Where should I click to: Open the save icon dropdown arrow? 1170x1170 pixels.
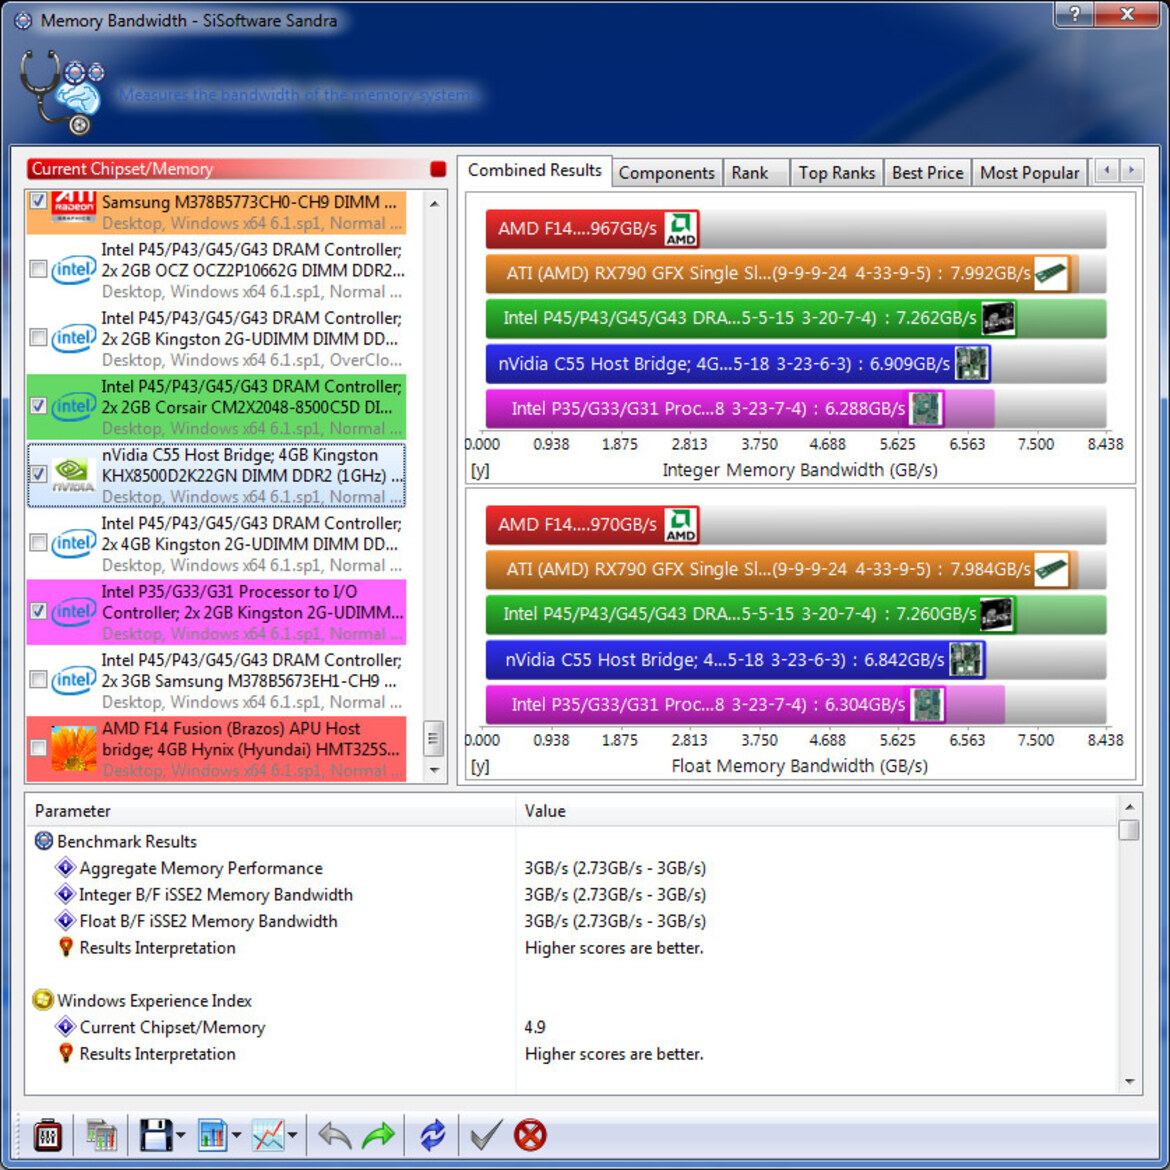click(181, 1135)
